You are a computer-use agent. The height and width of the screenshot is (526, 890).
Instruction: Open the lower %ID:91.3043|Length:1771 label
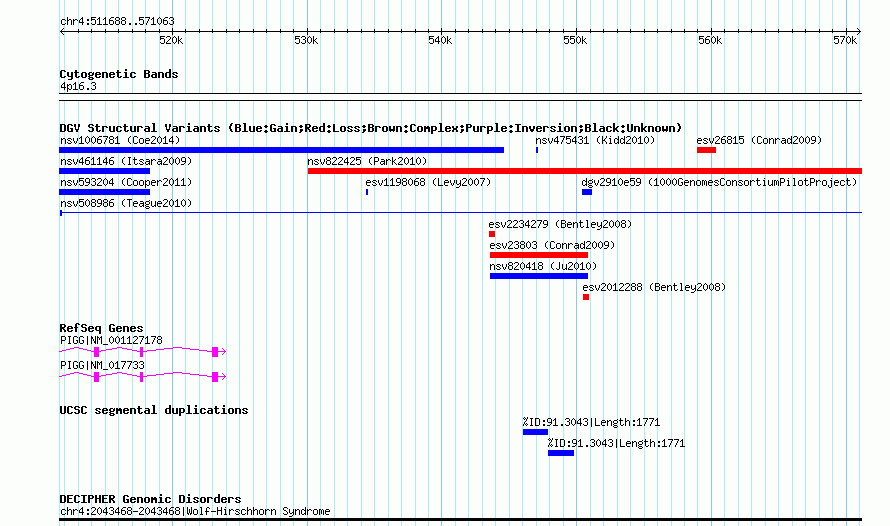tap(616, 443)
